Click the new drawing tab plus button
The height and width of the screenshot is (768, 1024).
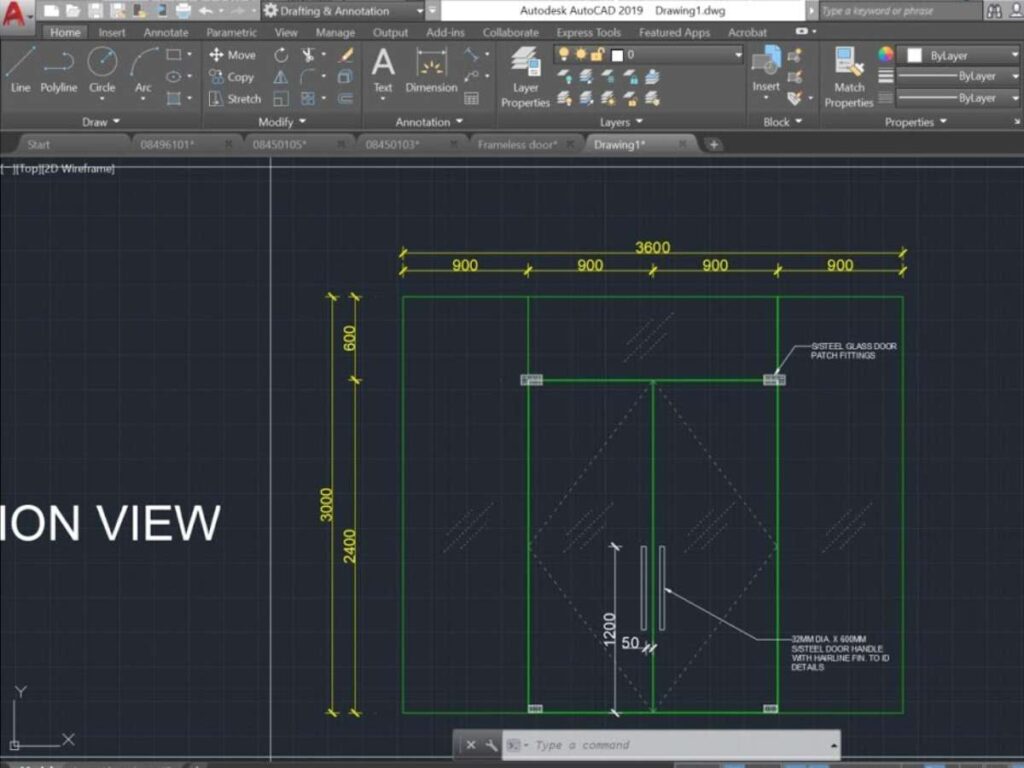714,144
